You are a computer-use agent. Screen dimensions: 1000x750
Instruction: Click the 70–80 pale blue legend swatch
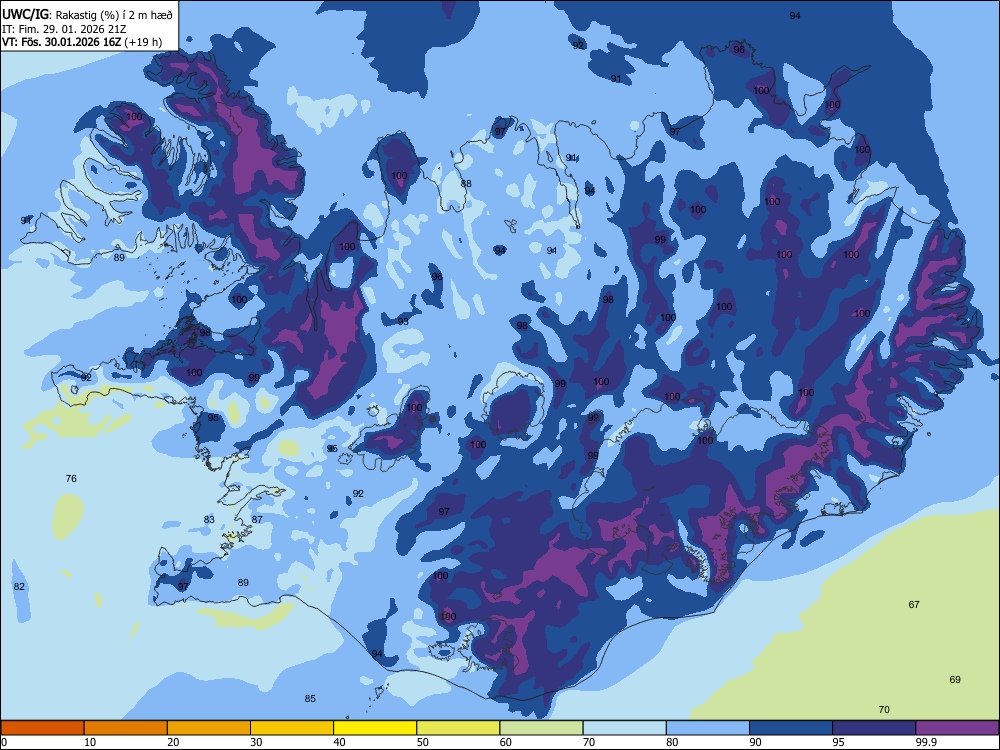[624, 728]
